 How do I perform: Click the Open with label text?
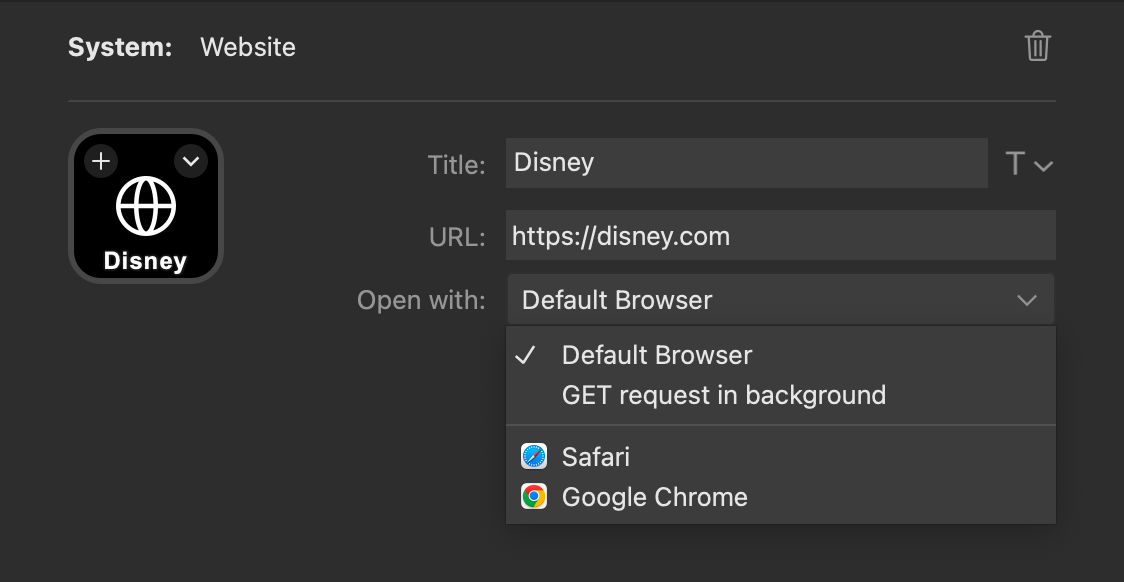pyautogui.click(x=422, y=300)
